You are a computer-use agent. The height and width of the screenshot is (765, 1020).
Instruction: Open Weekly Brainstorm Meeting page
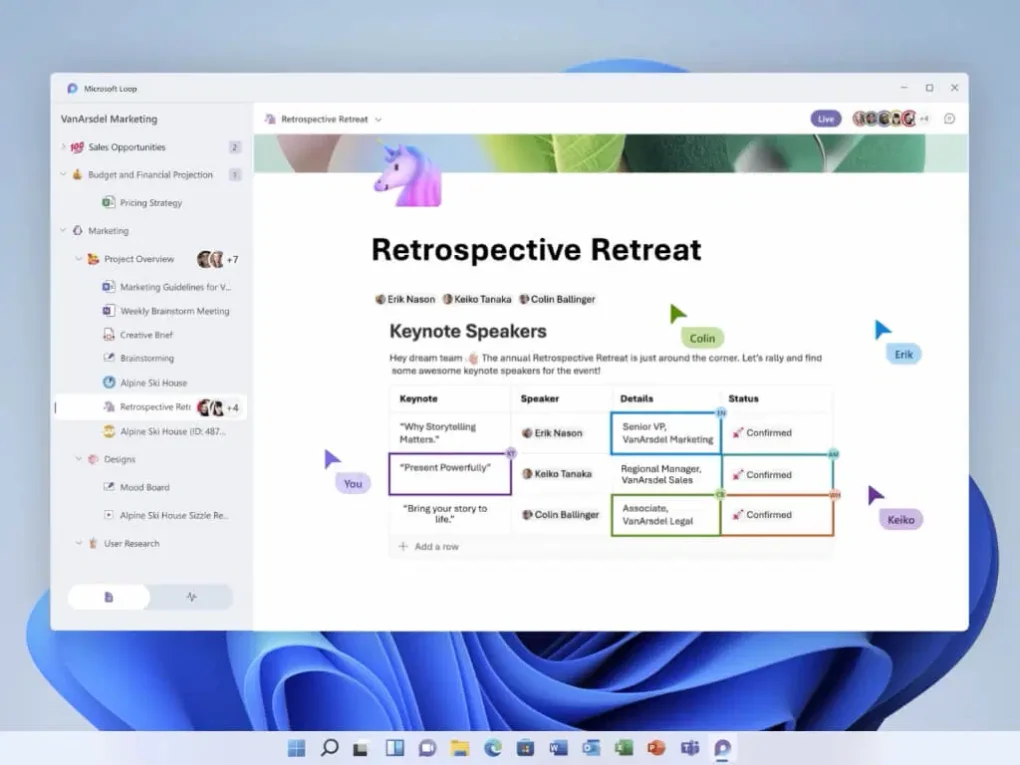(x=174, y=311)
